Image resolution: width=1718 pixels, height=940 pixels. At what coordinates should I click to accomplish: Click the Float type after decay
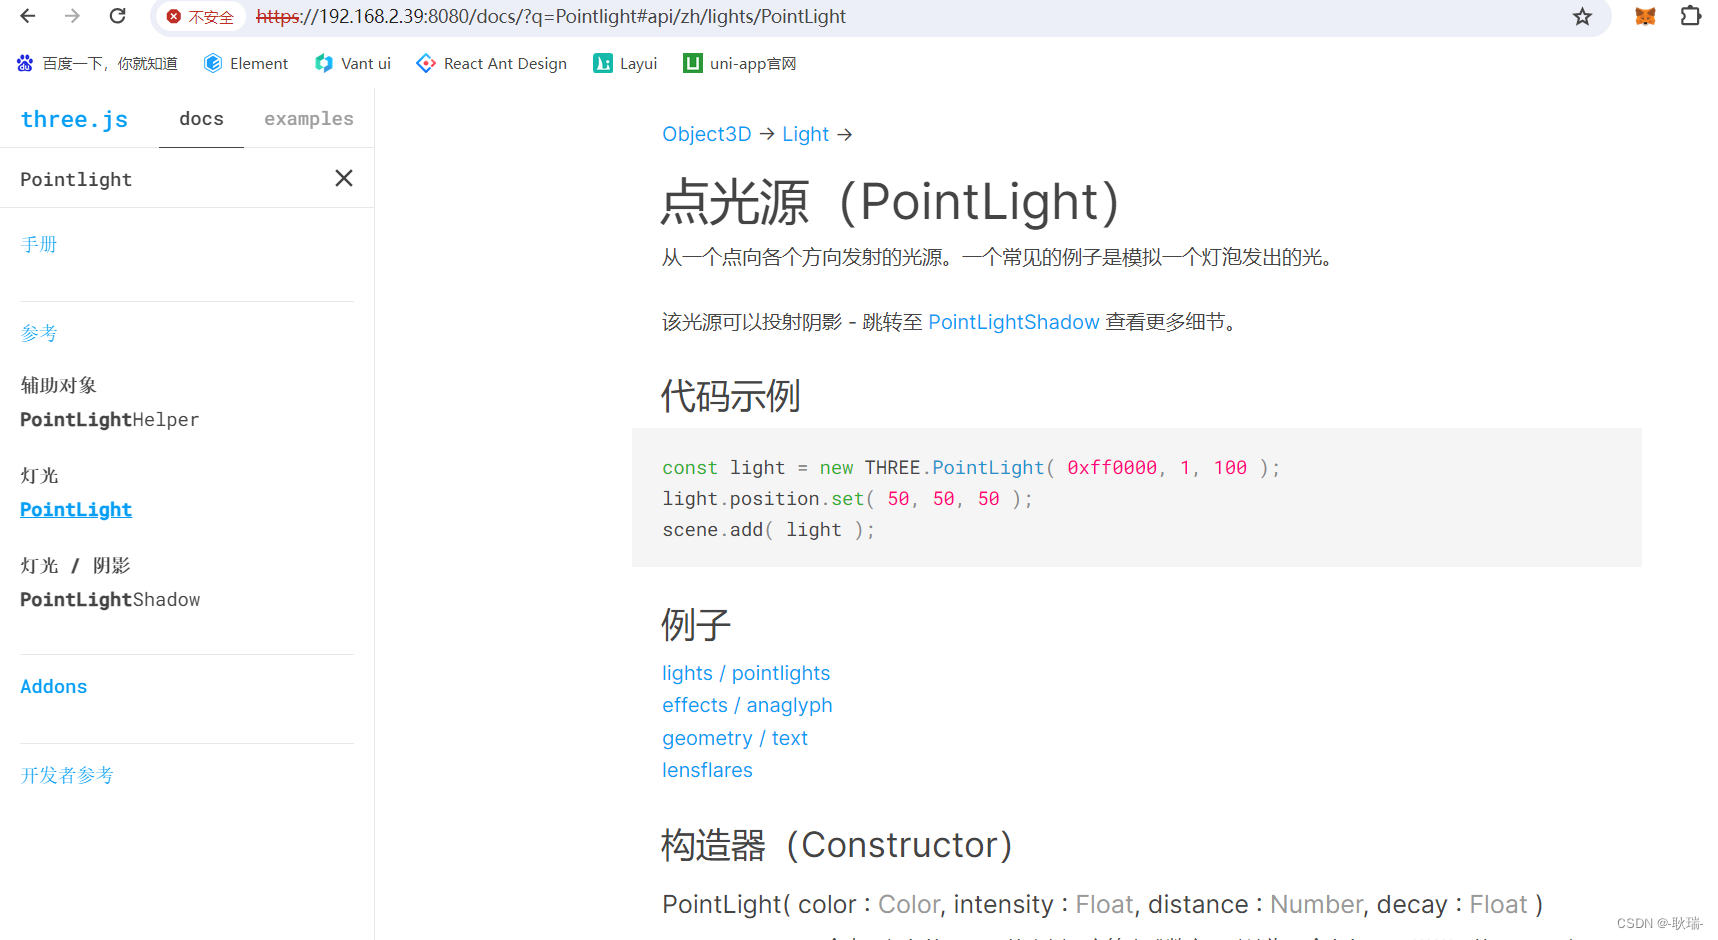[x=1498, y=904]
